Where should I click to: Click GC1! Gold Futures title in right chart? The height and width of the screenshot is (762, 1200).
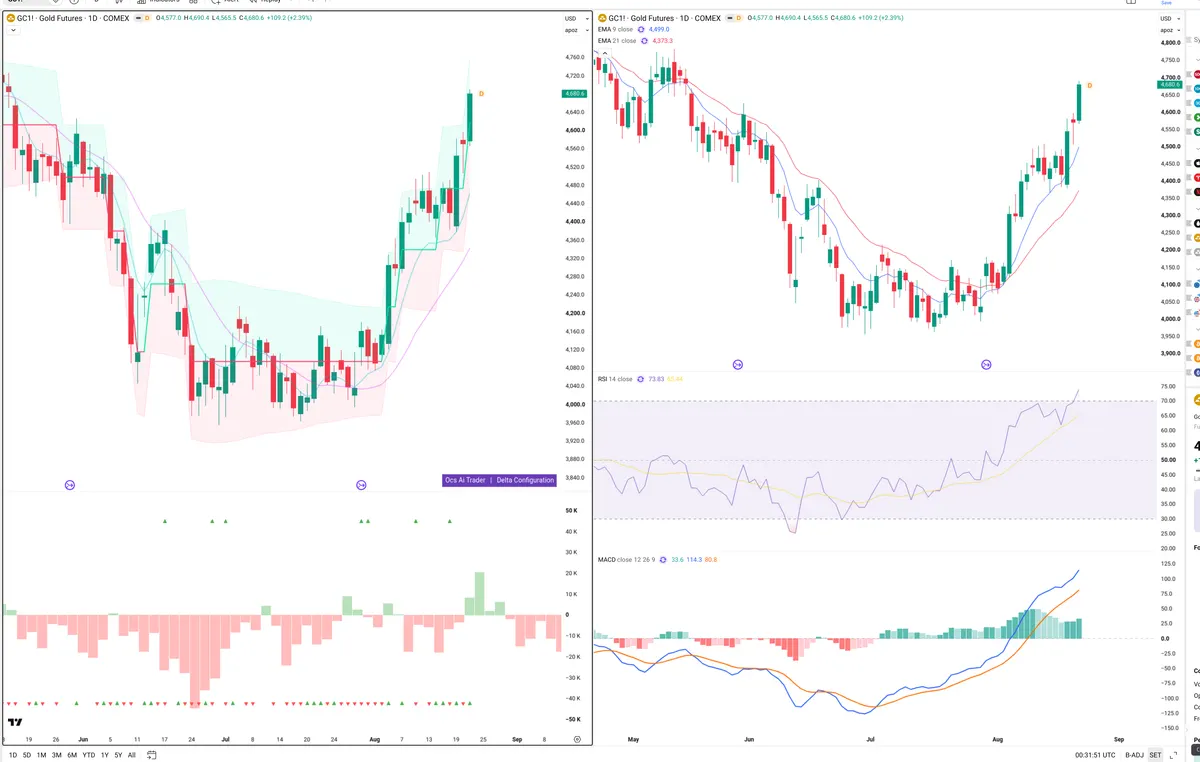pos(665,18)
